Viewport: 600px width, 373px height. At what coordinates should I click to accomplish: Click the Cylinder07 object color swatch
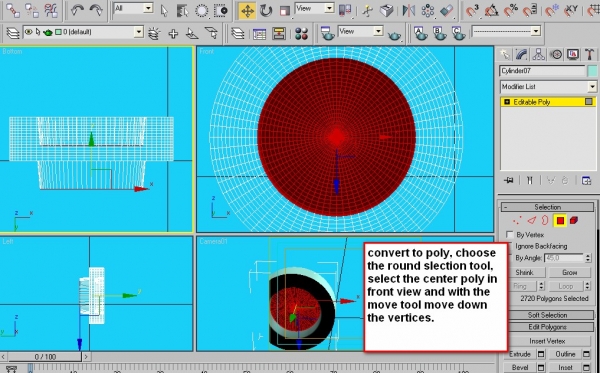click(x=592, y=71)
